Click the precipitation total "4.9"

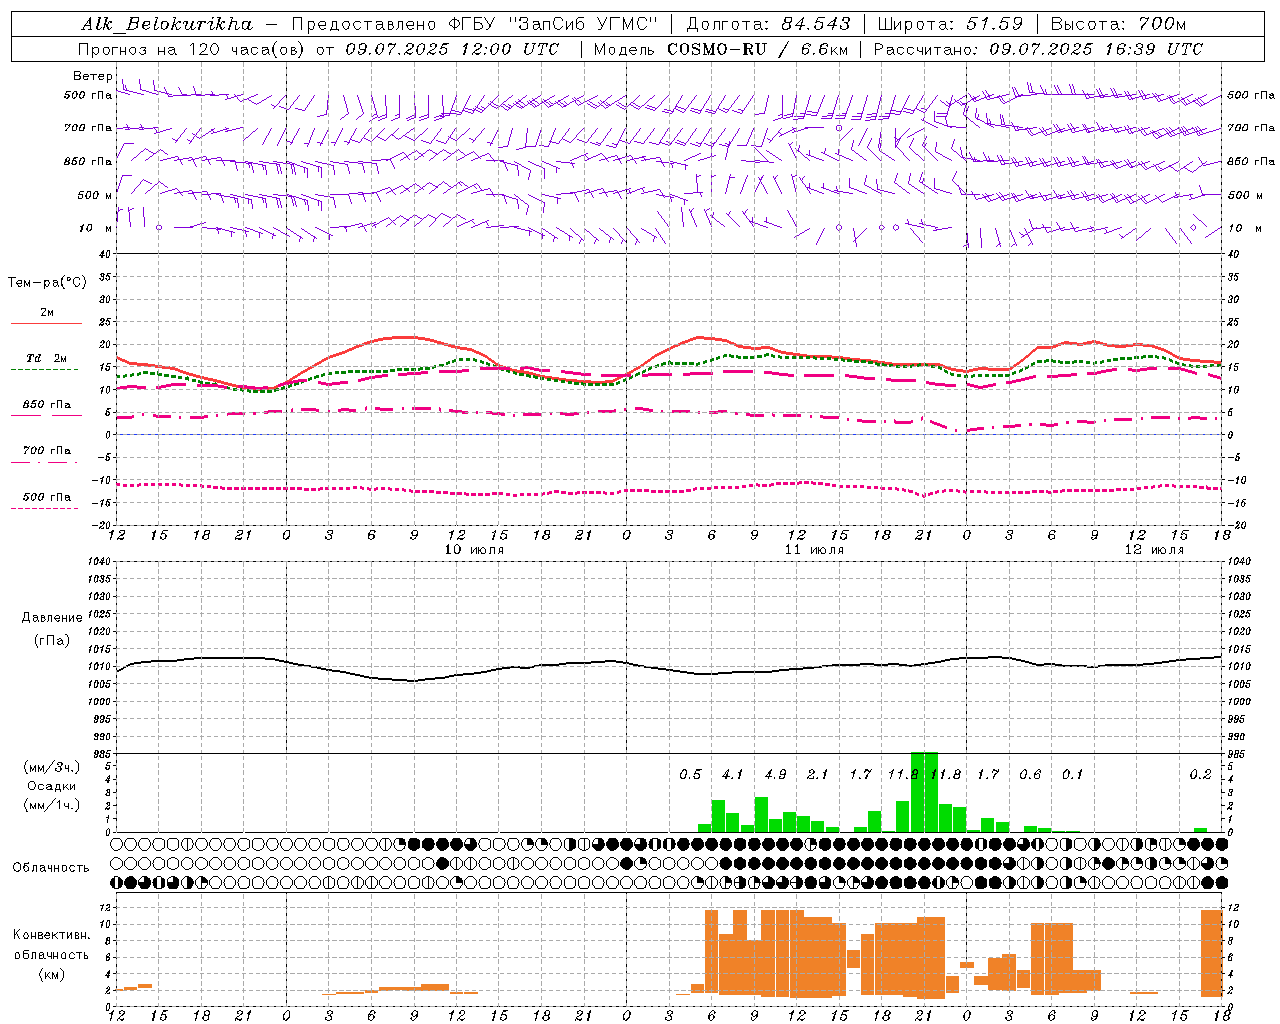(775, 775)
